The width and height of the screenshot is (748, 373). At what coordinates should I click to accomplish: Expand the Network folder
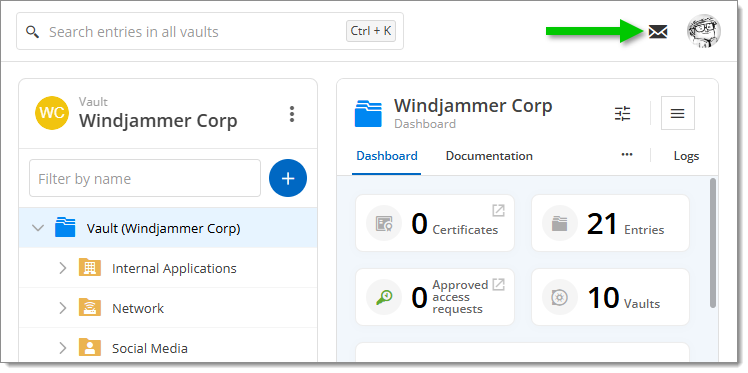click(x=62, y=308)
